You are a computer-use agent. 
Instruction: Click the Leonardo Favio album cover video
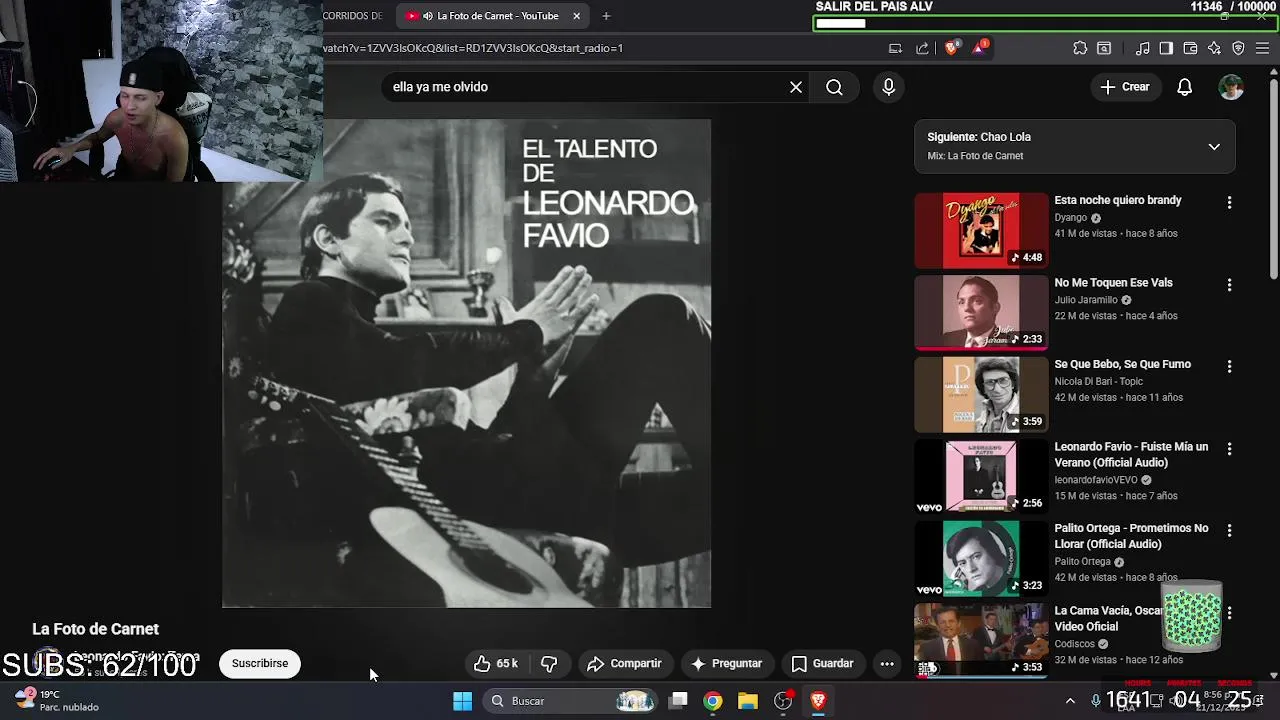click(x=467, y=364)
